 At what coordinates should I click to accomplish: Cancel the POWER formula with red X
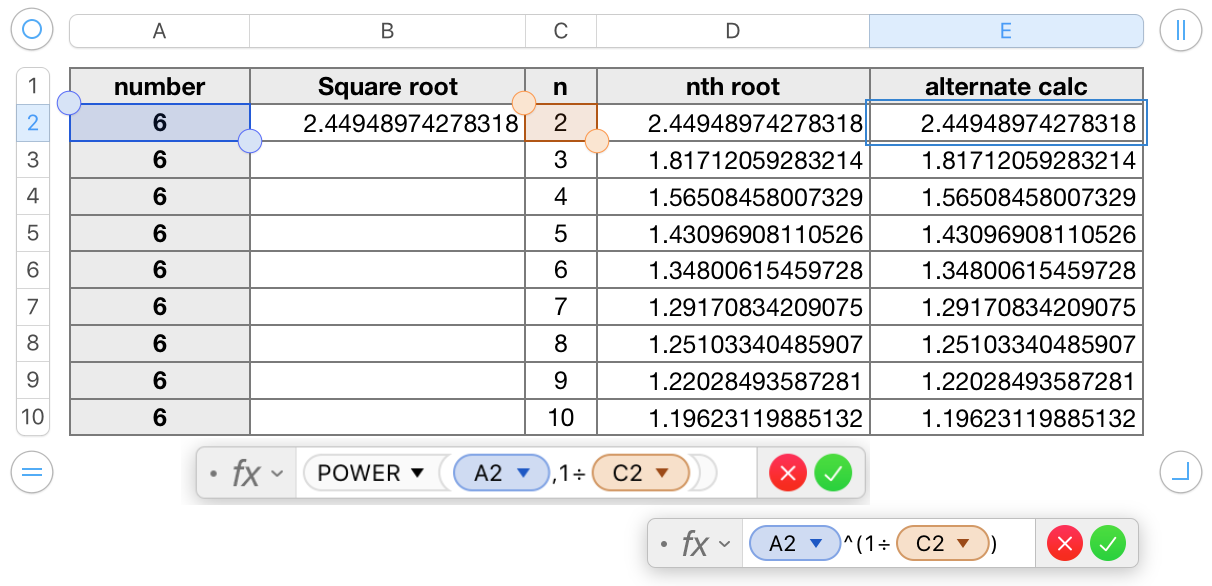coord(788,473)
